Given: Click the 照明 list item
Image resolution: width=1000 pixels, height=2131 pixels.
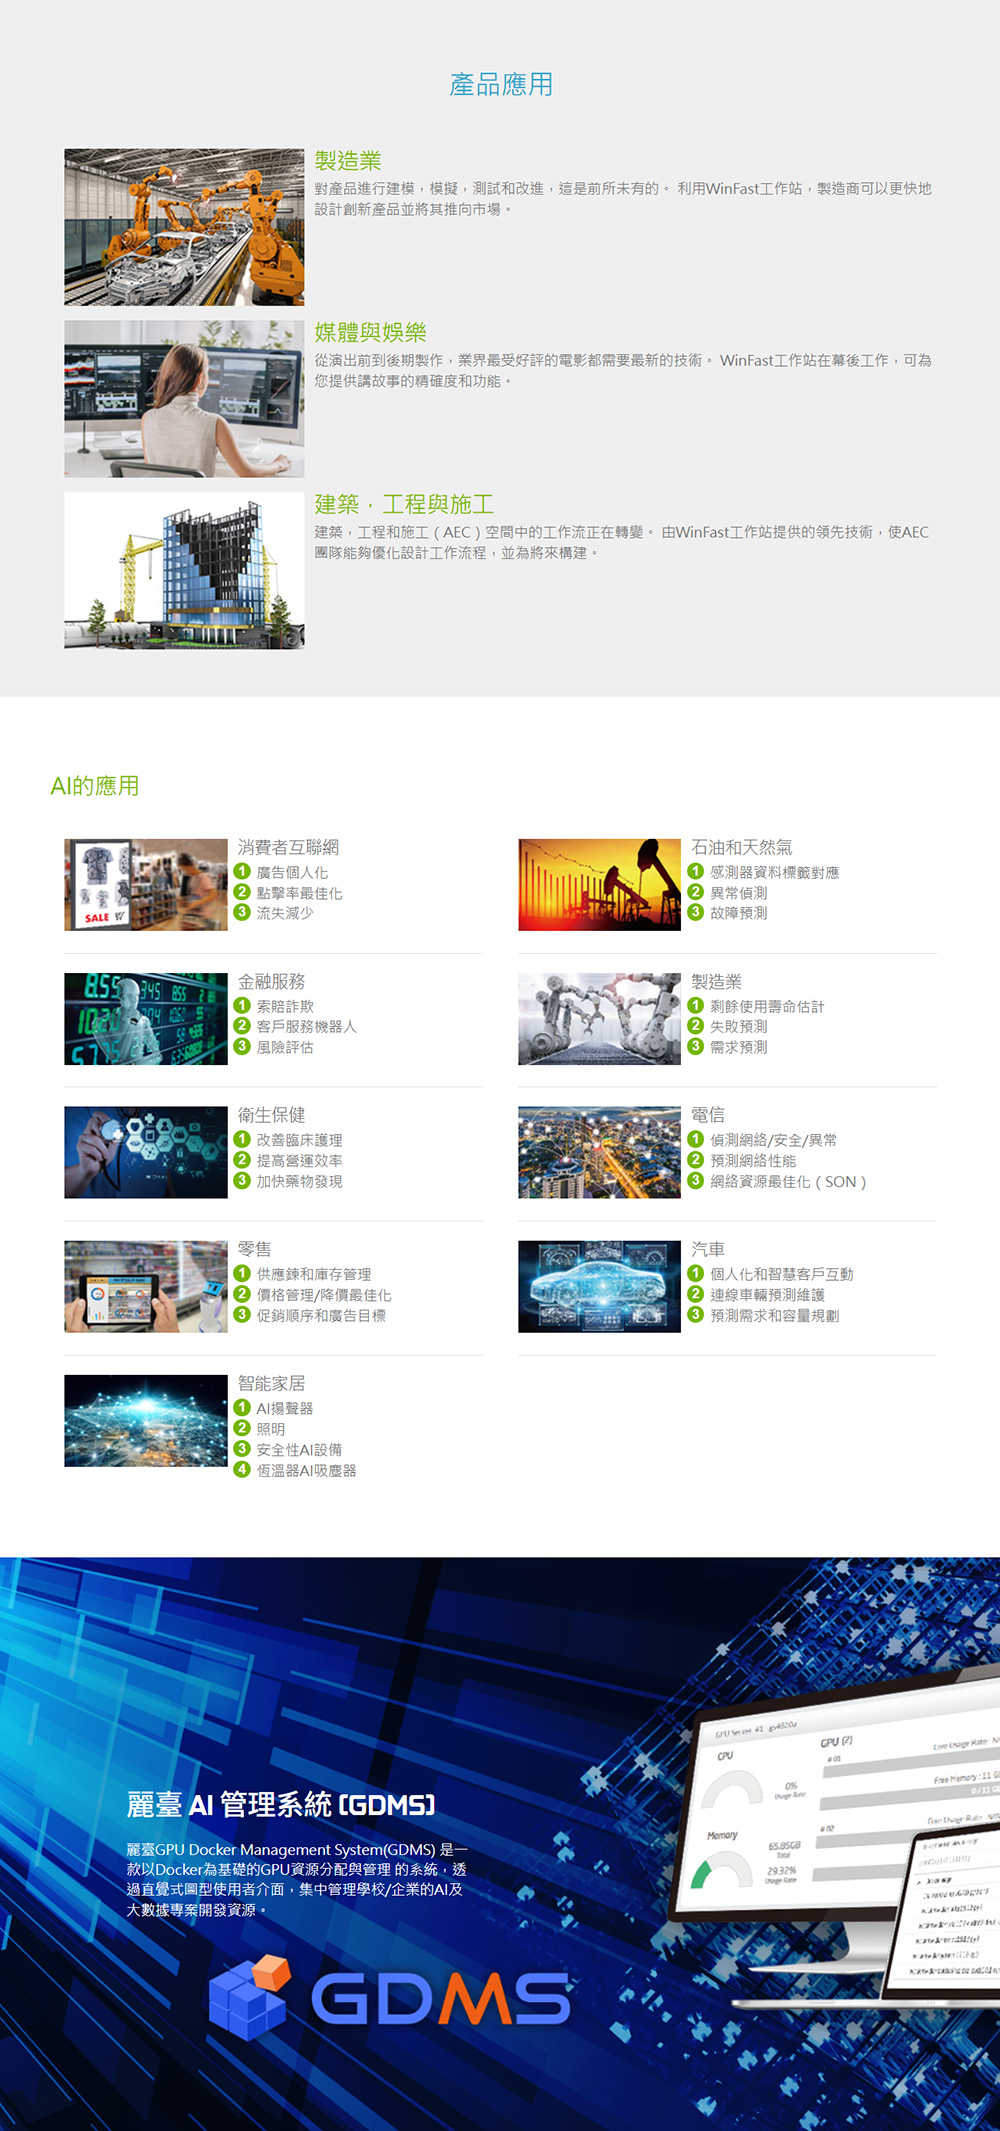Looking at the screenshot, I should pos(271,1429).
